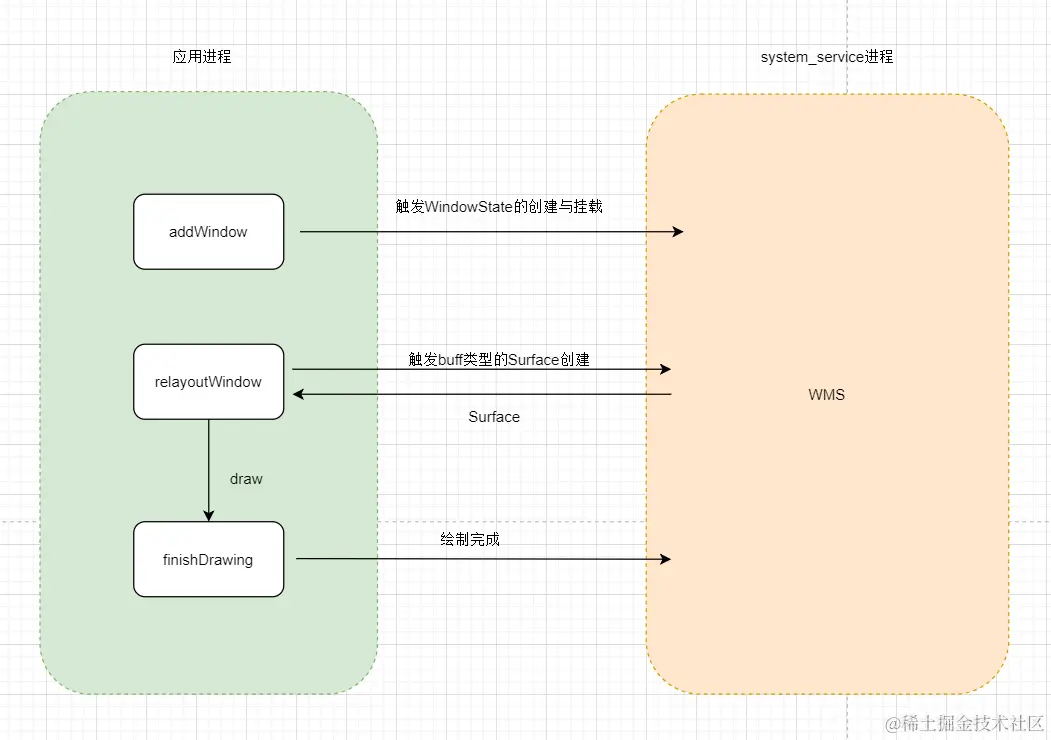This screenshot has width=1051, height=740.
Task: Click the 稀土掘金技术社区 watermark link
Action: click(966, 724)
